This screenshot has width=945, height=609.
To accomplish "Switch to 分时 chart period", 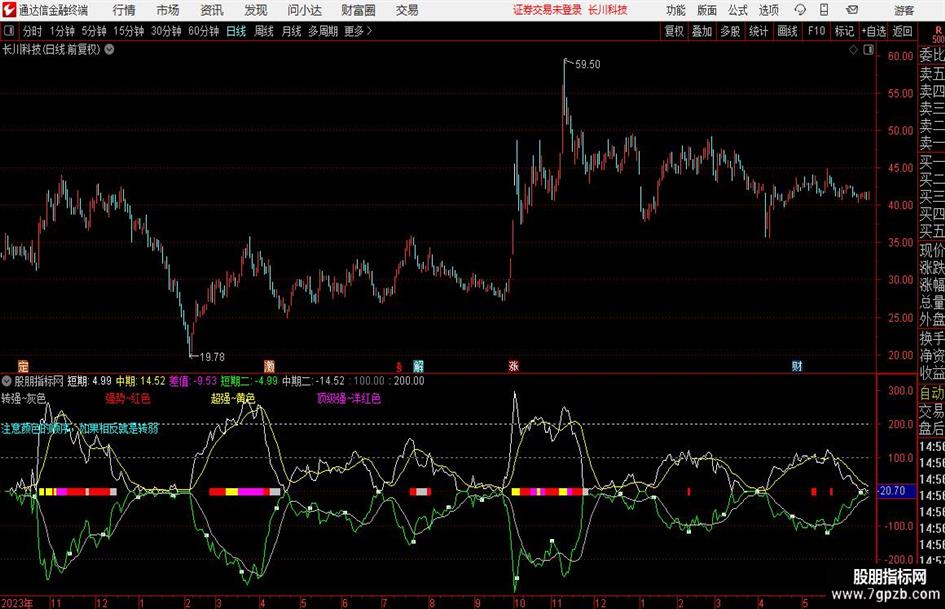I will point(33,31).
